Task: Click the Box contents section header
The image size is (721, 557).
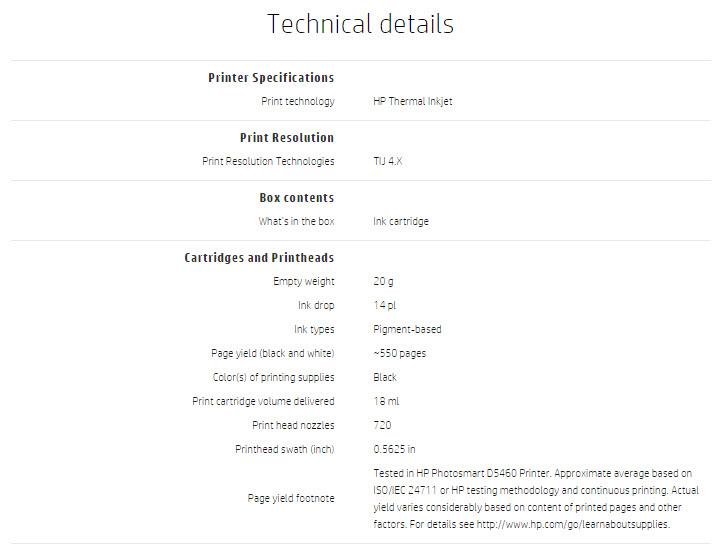Action: point(296,198)
